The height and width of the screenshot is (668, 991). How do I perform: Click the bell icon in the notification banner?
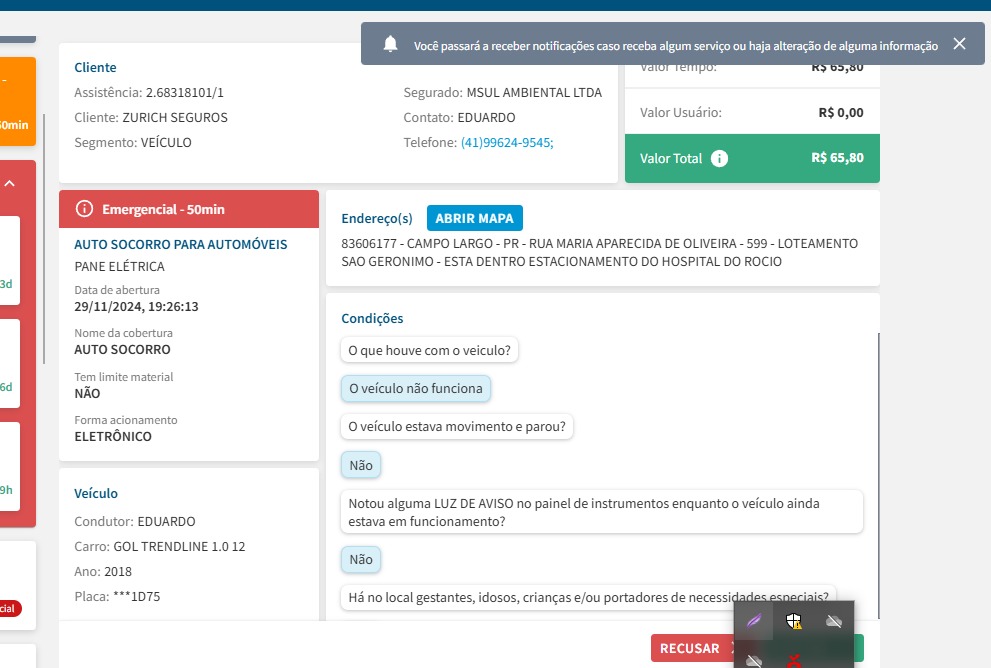pyautogui.click(x=391, y=44)
